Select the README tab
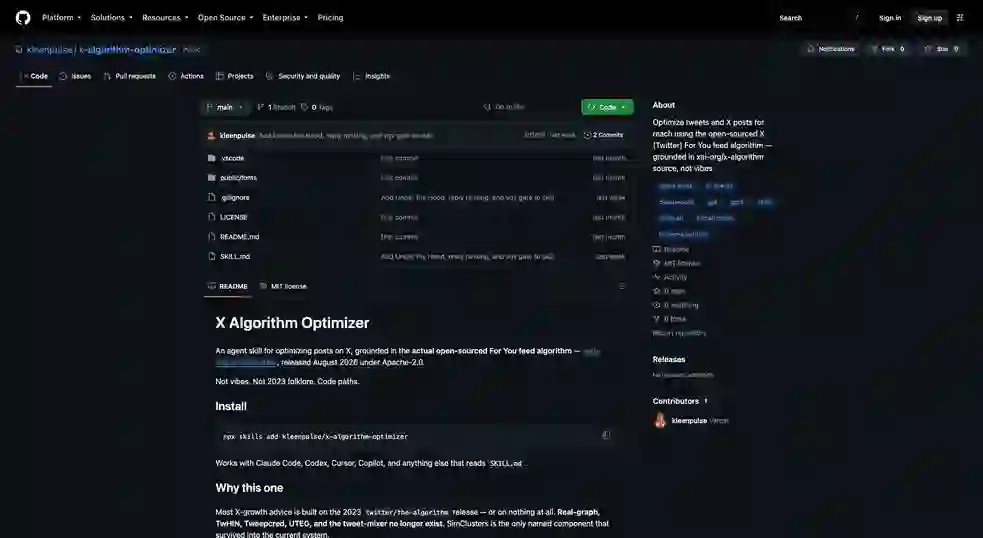983x538 pixels. coord(228,286)
